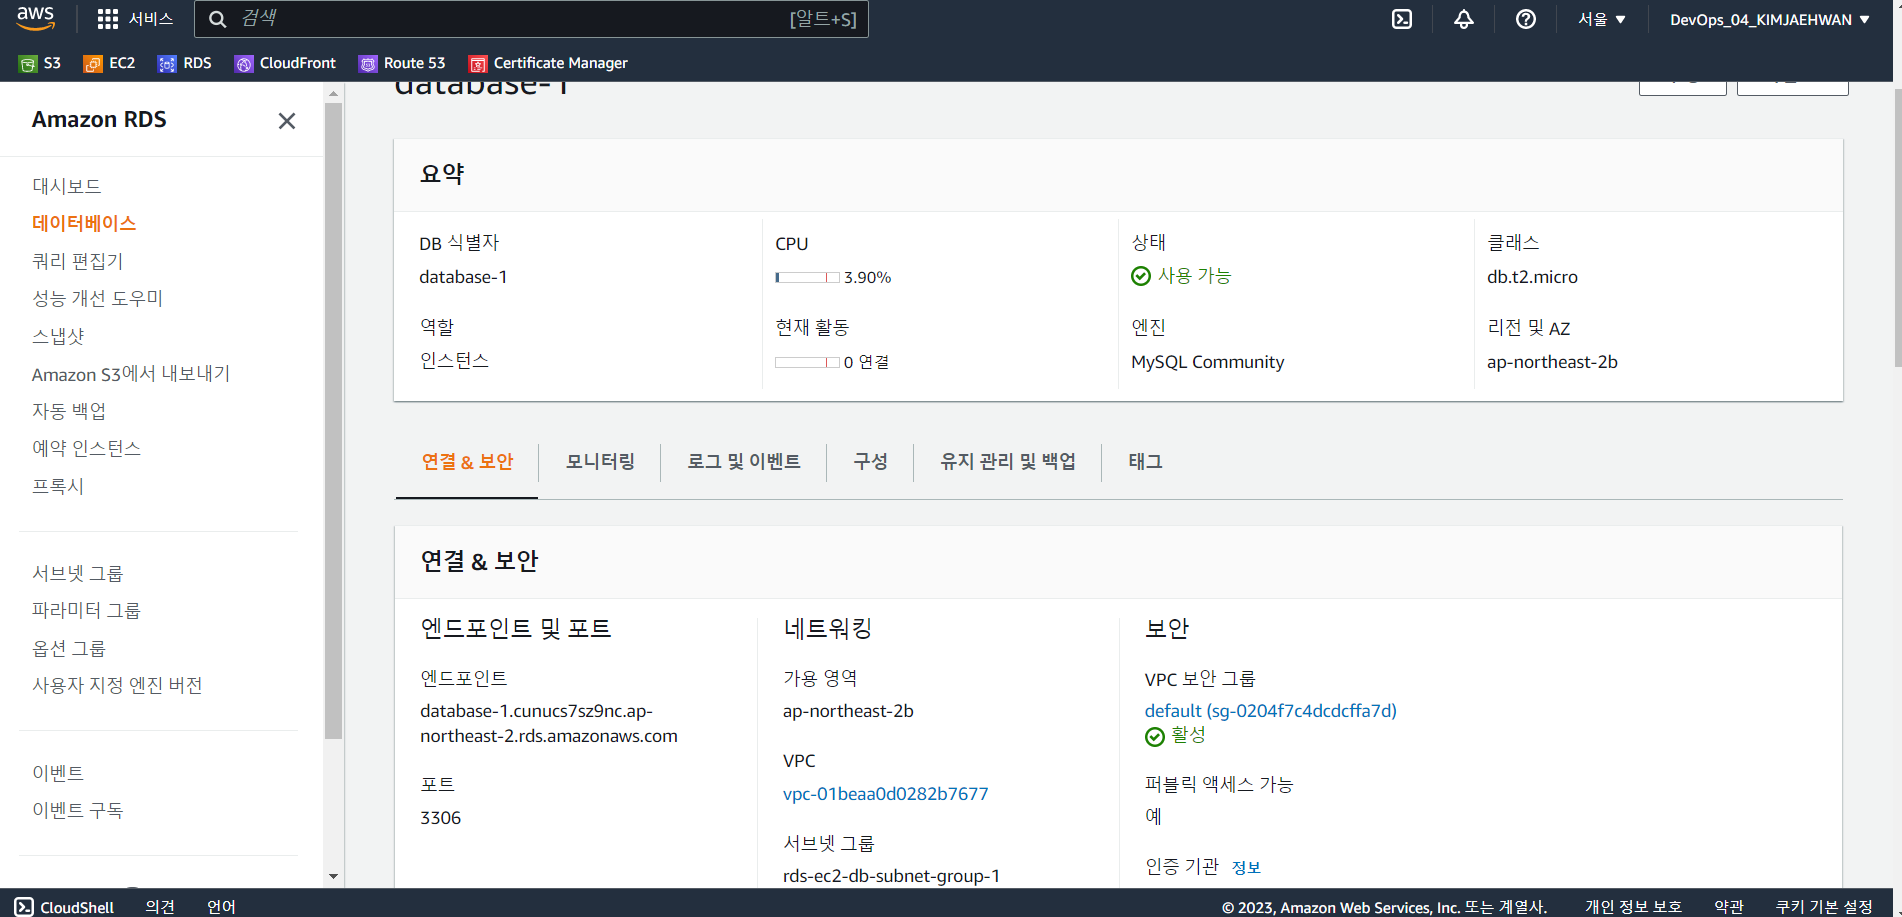Open the help question mark menu

coord(1526,19)
